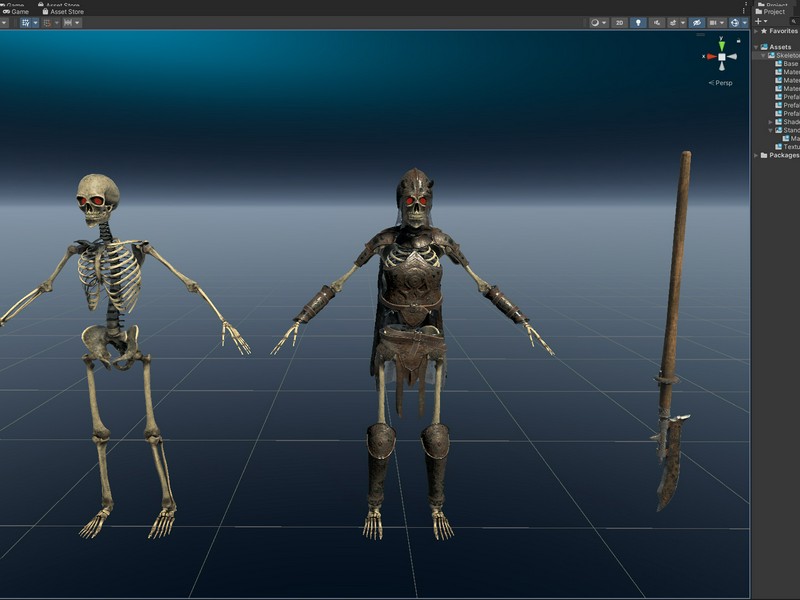The height and width of the screenshot is (600, 800).
Task: Select the Shaders folder
Action: point(787,122)
